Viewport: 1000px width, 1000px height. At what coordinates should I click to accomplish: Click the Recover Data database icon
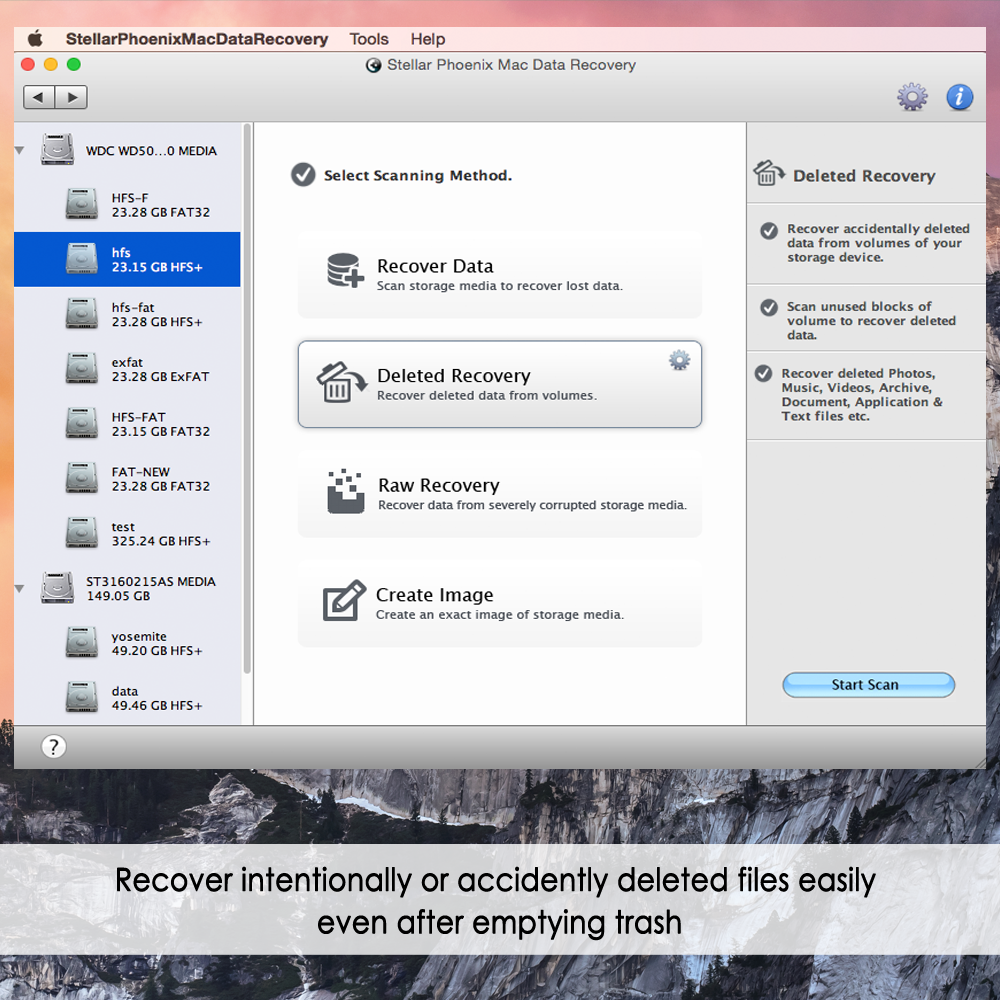[345, 270]
